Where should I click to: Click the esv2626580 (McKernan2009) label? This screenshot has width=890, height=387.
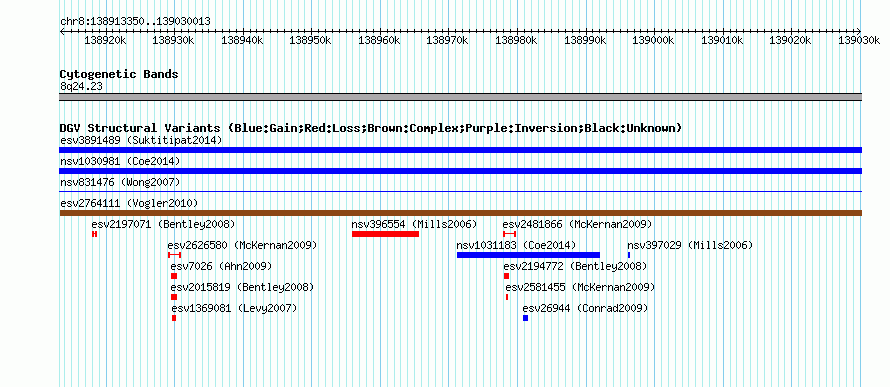[242, 245]
